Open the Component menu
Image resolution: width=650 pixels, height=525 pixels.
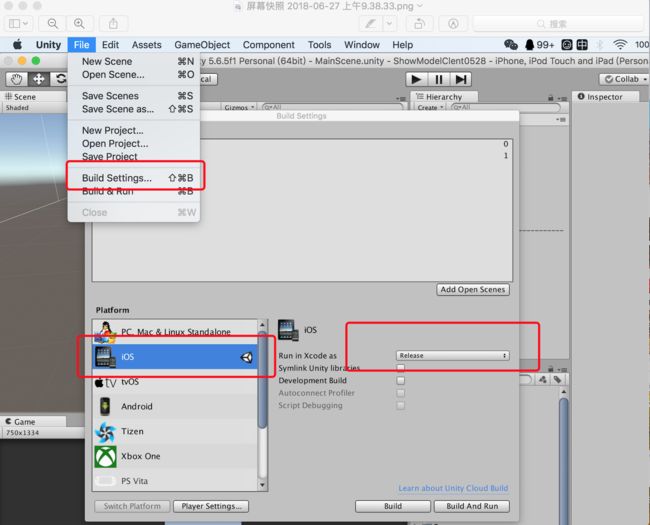[x=269, y=44]
